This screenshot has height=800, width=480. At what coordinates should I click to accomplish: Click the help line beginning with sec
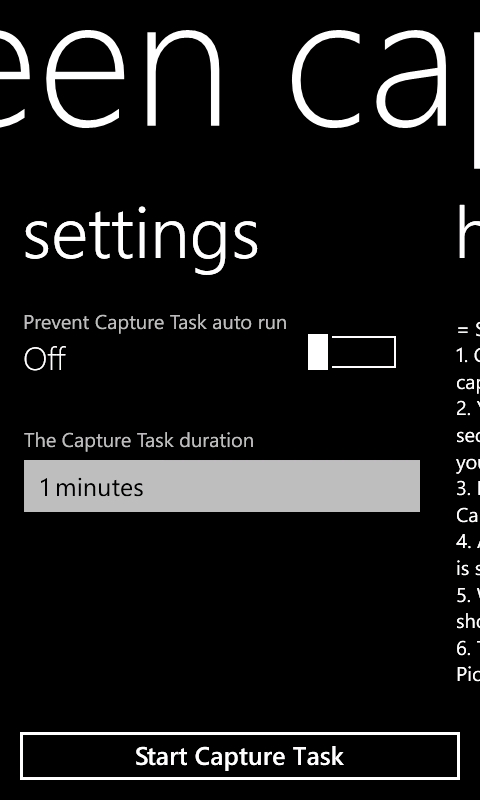click(468, 436)
